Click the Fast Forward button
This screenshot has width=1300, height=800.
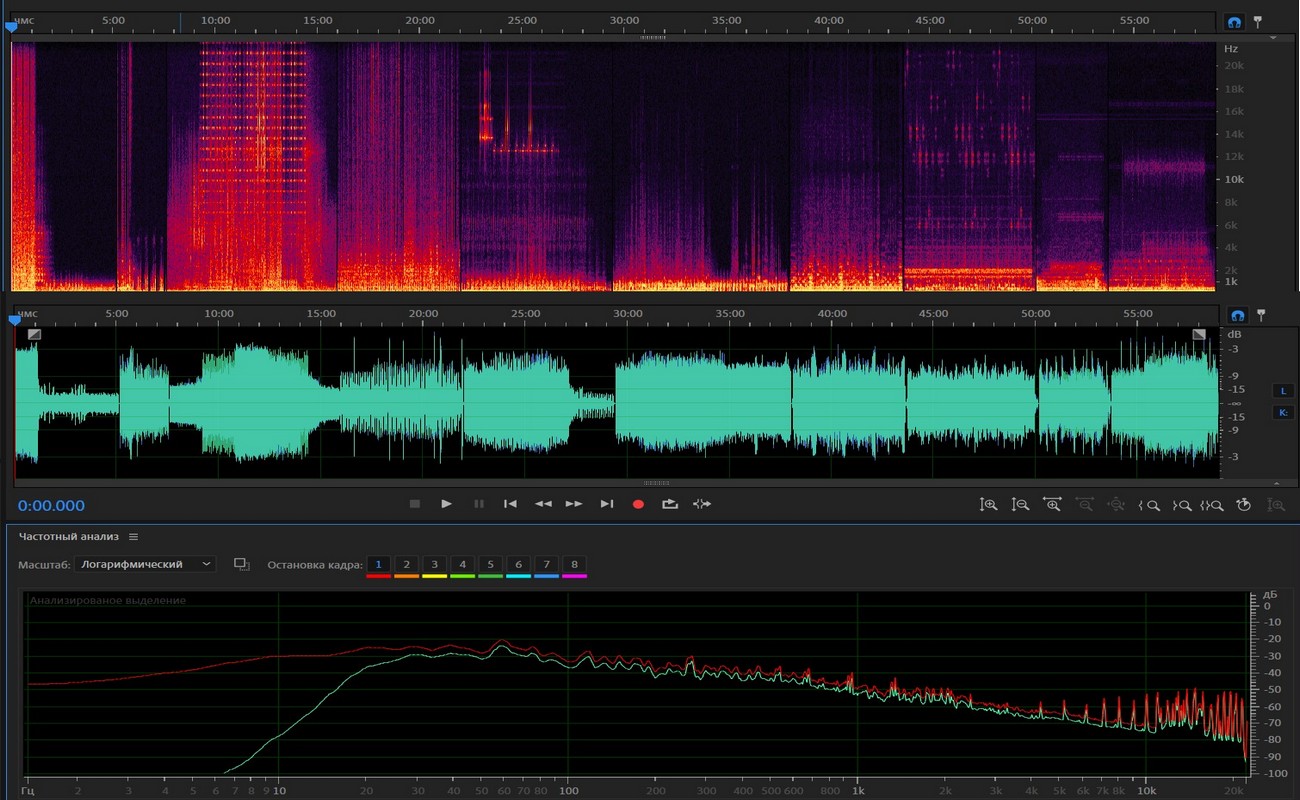[574, 504]
